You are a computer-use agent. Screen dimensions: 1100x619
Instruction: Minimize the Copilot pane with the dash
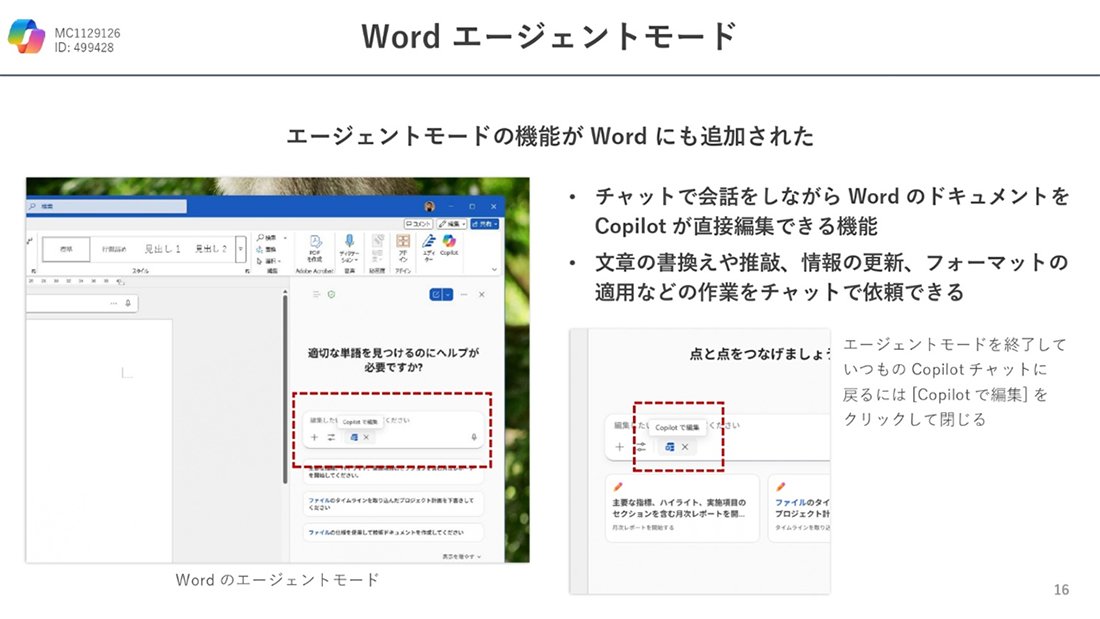(464, 295)
